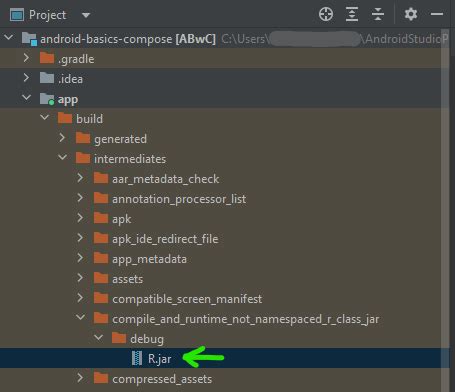The width and height of the screenshot is (455, 392).
Task: Click the compressed_assets folder icon
Action: coord(101,378)
